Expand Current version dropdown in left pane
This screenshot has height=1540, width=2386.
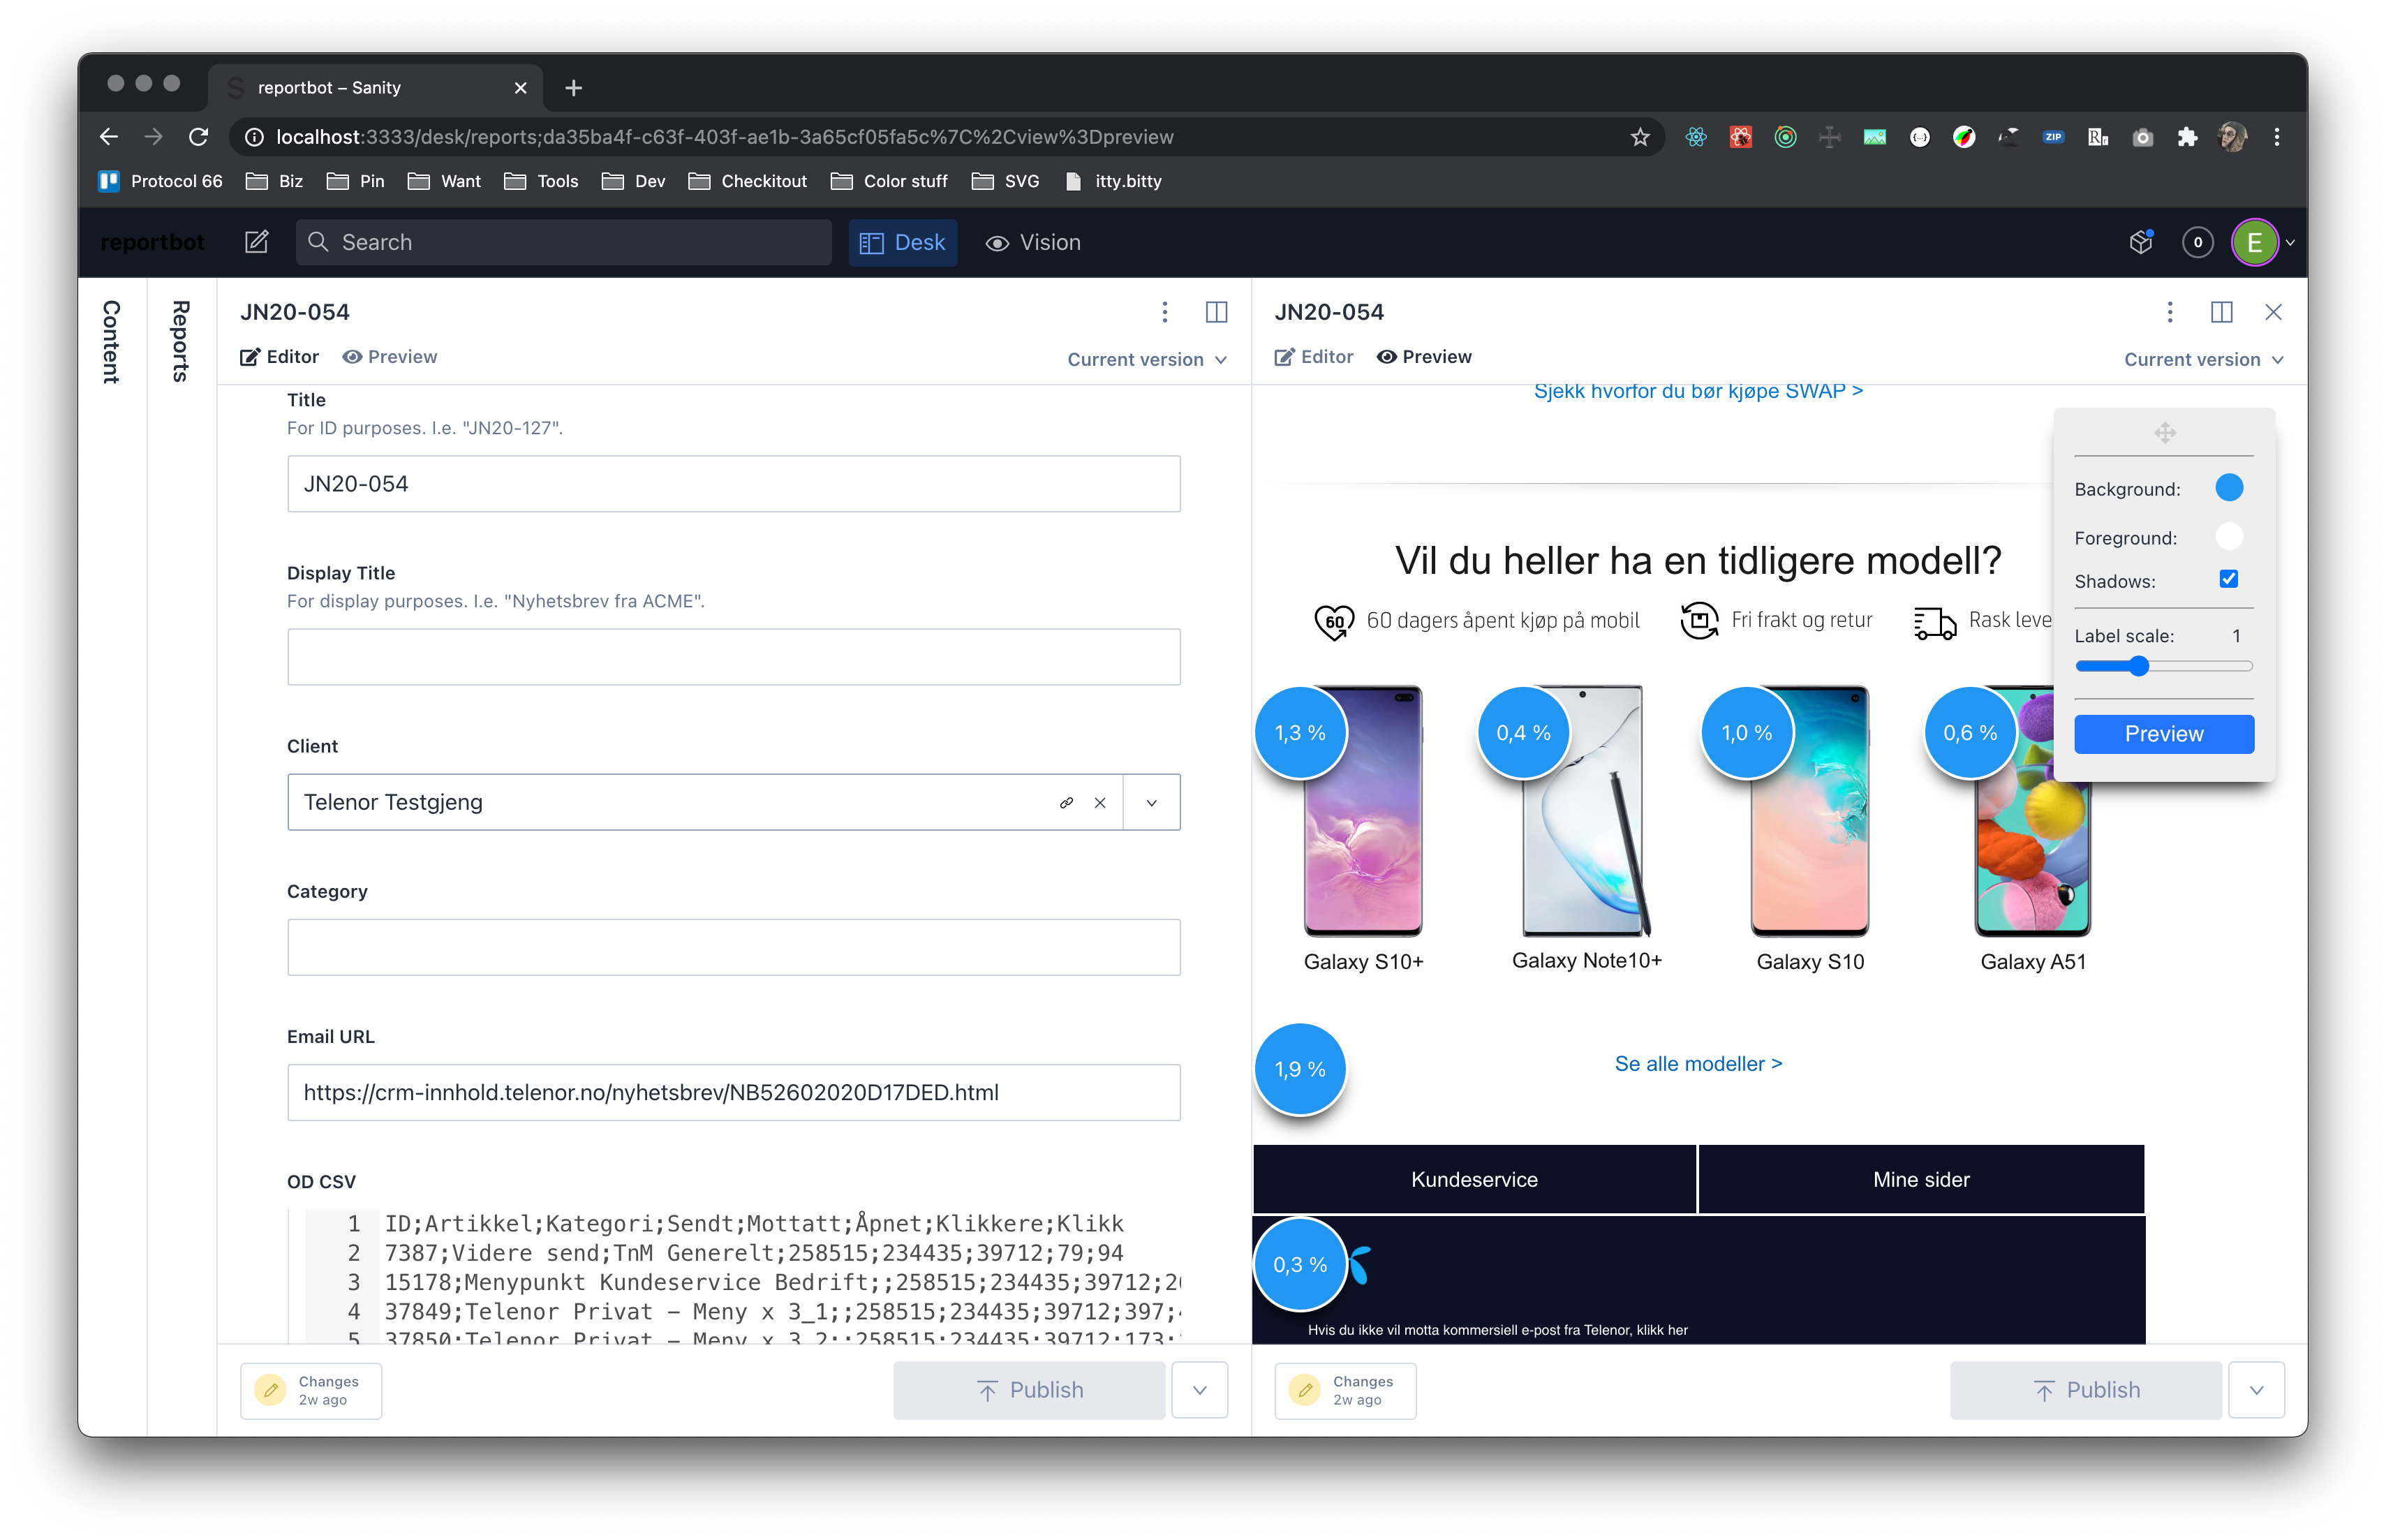pyautogui.click(x=1147, y=359)
